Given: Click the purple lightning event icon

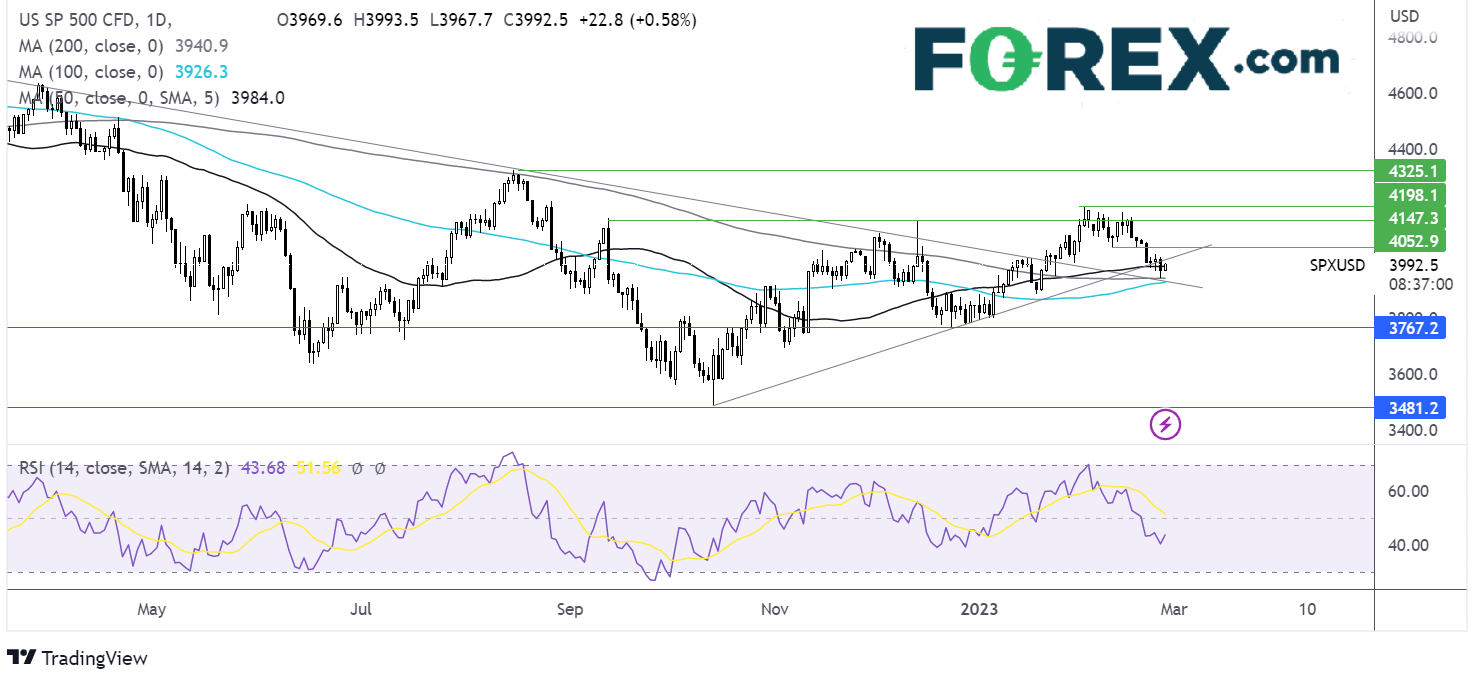Looking at the screenshot, I should (1165, 424).
